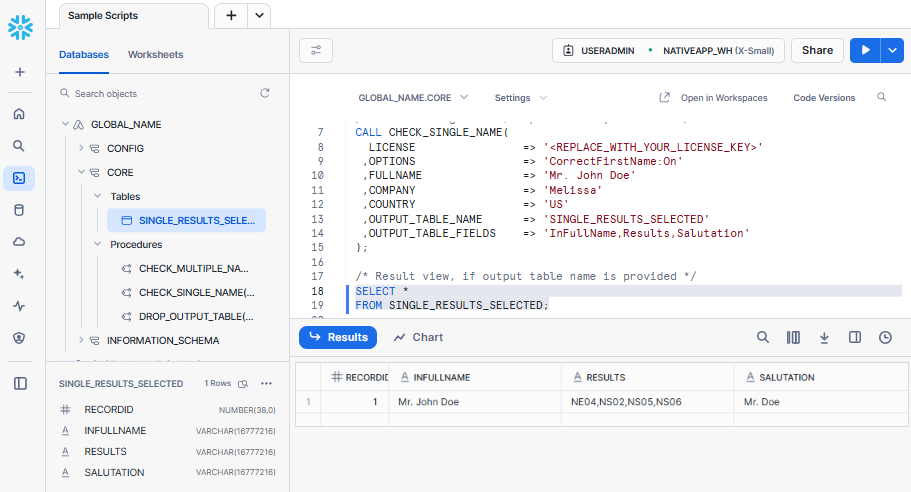
Task: Collapse the Procedures folder
Action: coord(98,245)
